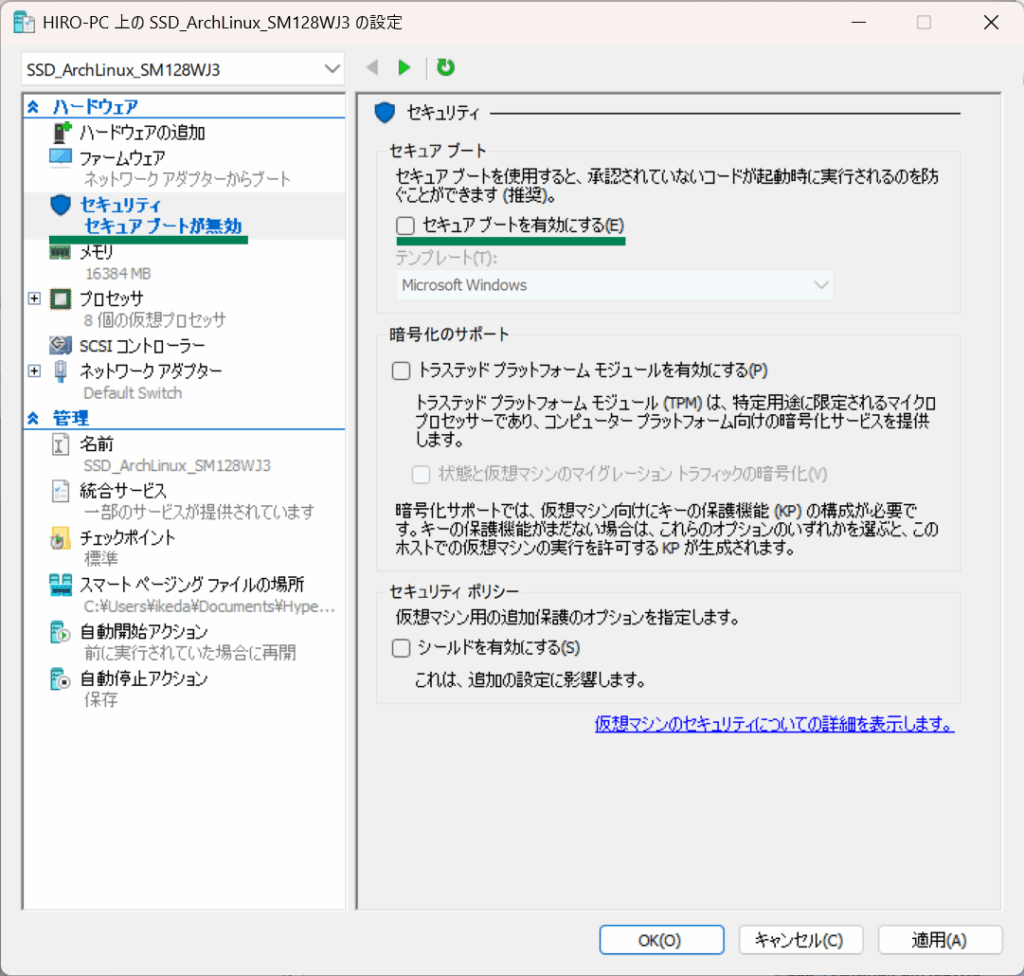Click the Default Switch text
1024x976 pixels.
click(133, 393)
